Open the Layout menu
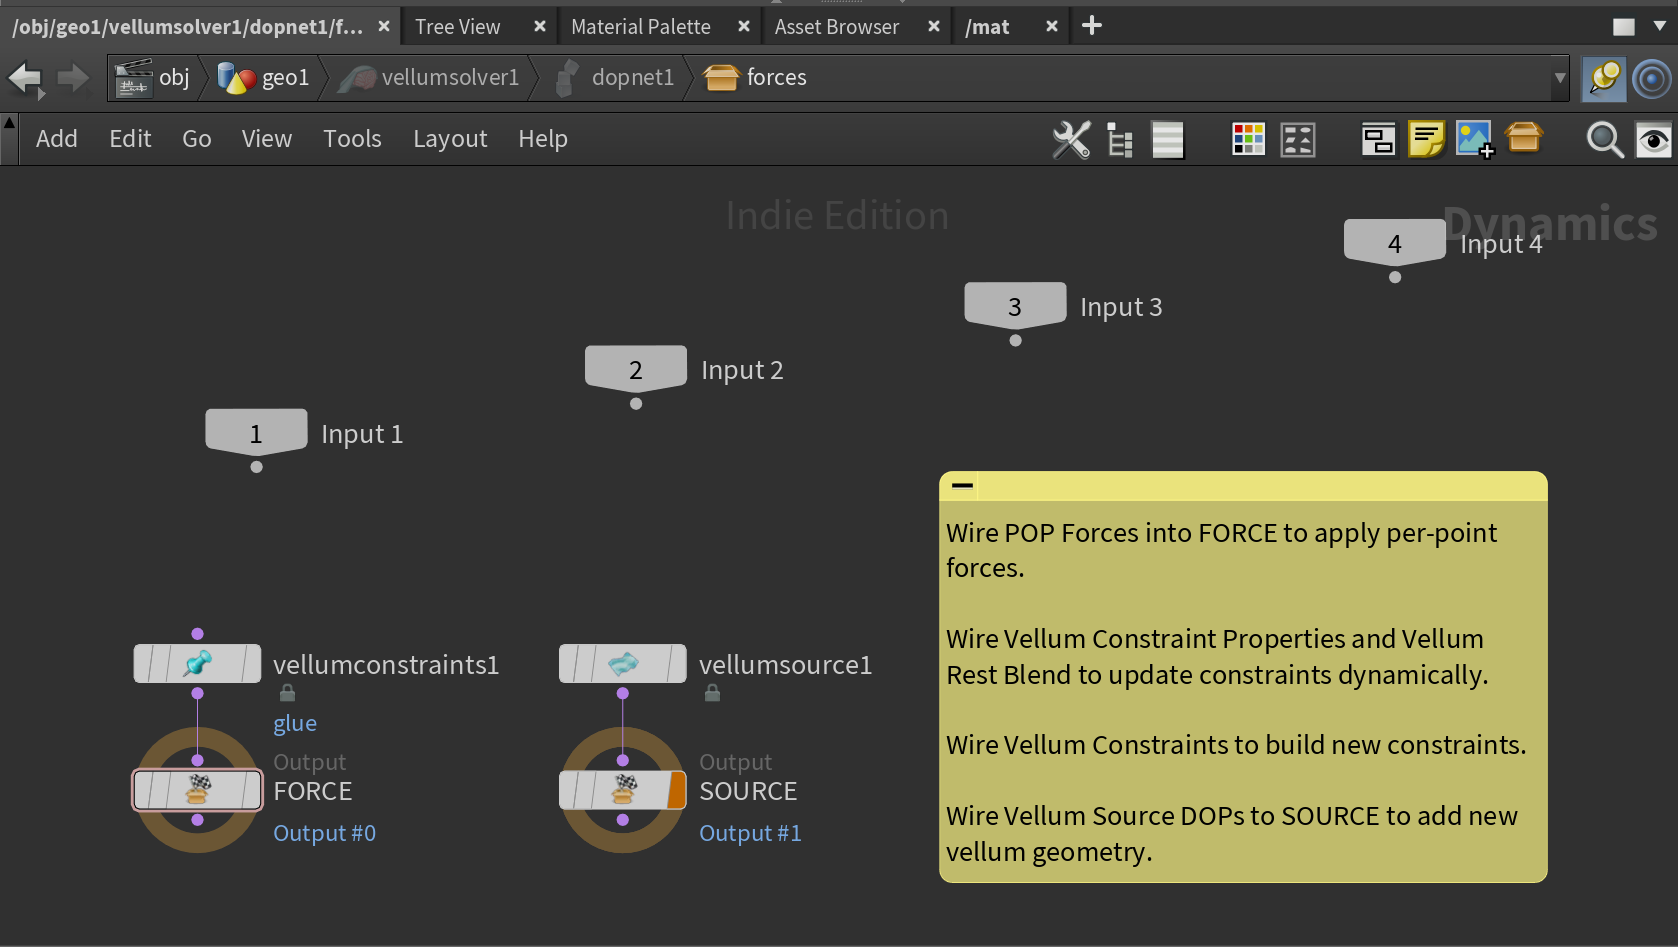 (450, 139)
